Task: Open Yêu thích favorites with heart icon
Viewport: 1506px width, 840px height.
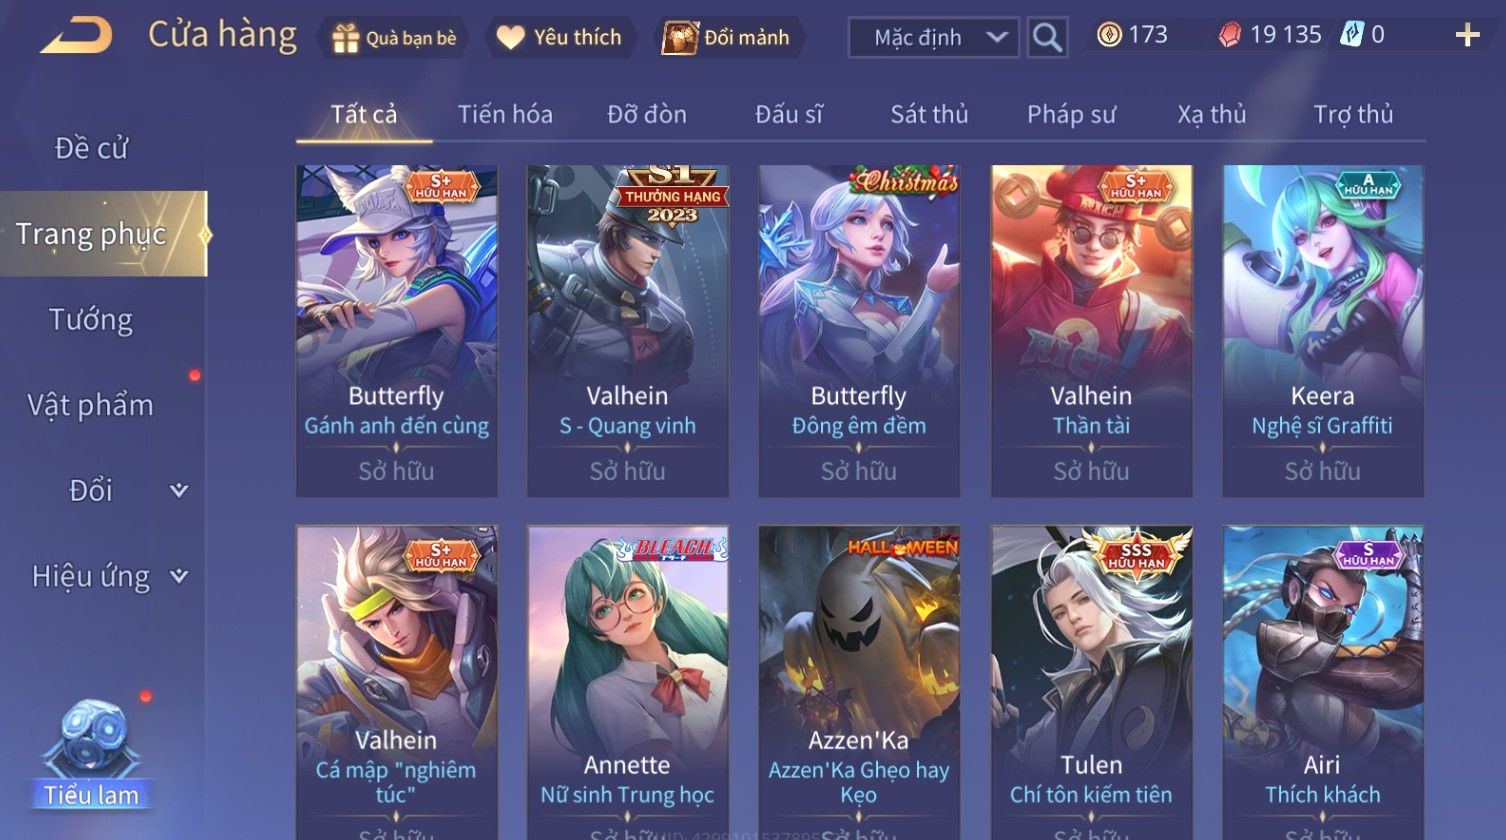Action: [560, 38]
